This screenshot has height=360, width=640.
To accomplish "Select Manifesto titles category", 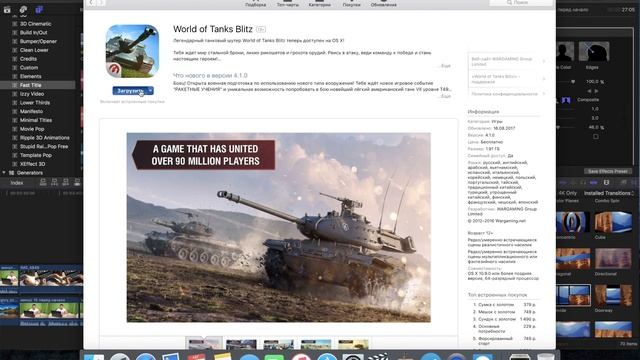I will coord(31,111).
